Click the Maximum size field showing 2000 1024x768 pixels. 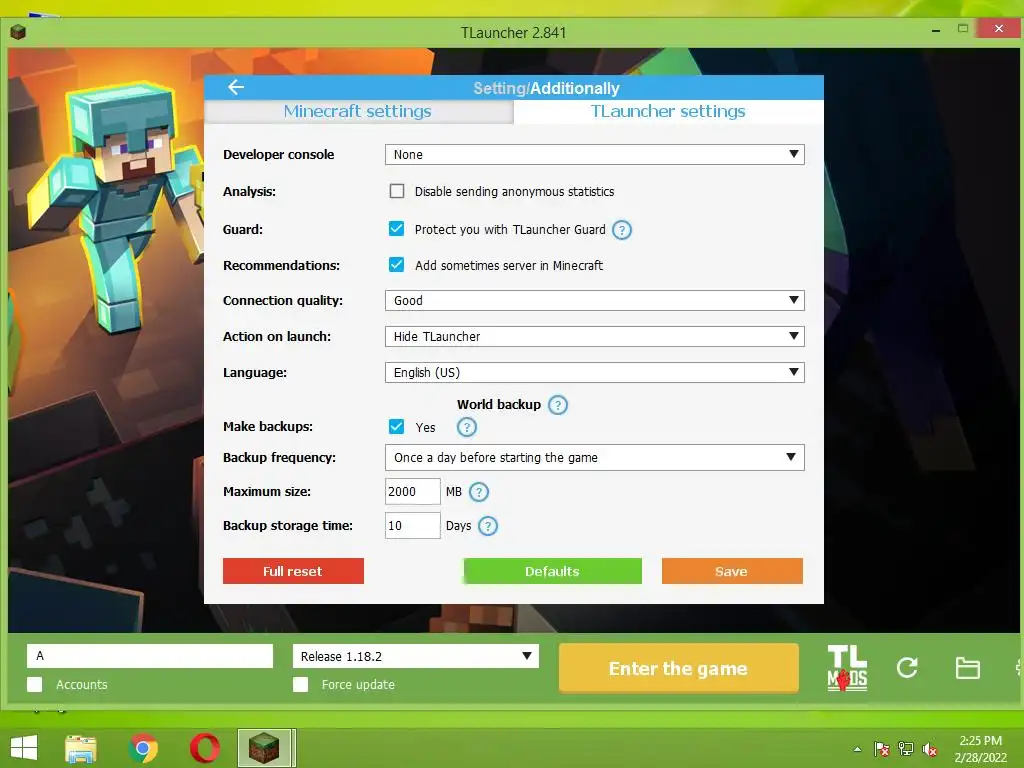413,492
